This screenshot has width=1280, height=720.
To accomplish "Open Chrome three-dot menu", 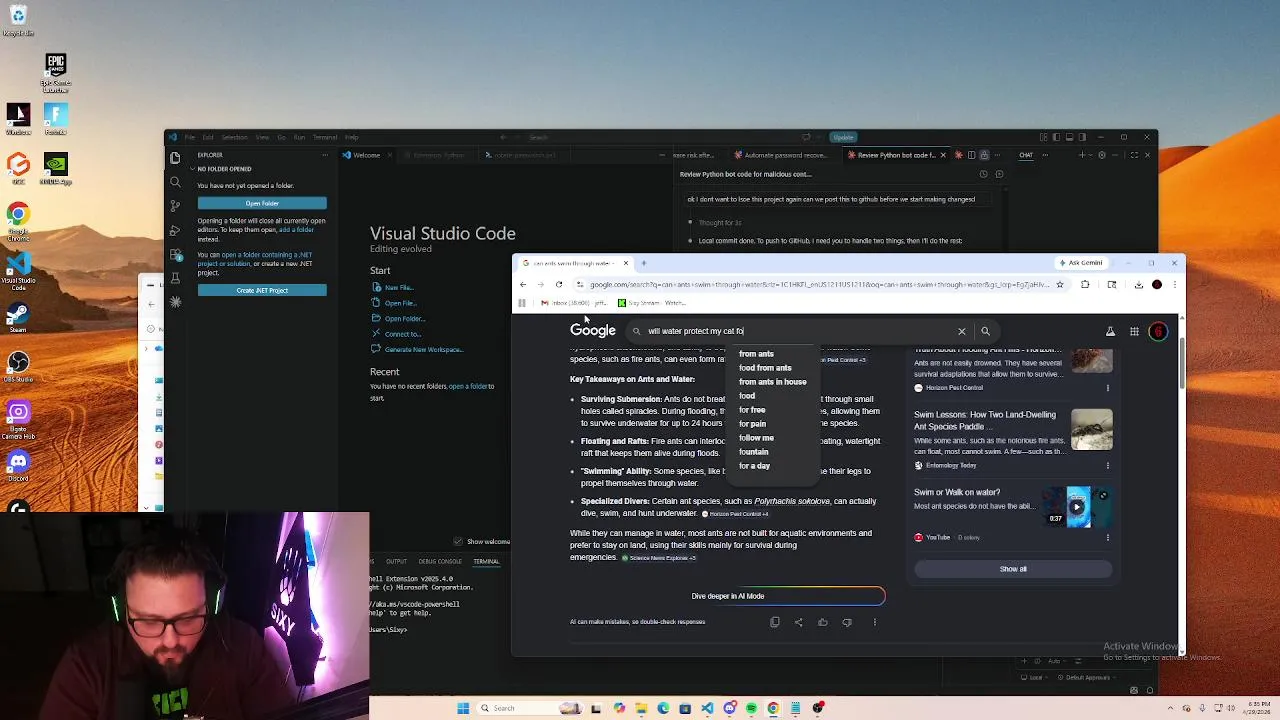I will 1174,285.
